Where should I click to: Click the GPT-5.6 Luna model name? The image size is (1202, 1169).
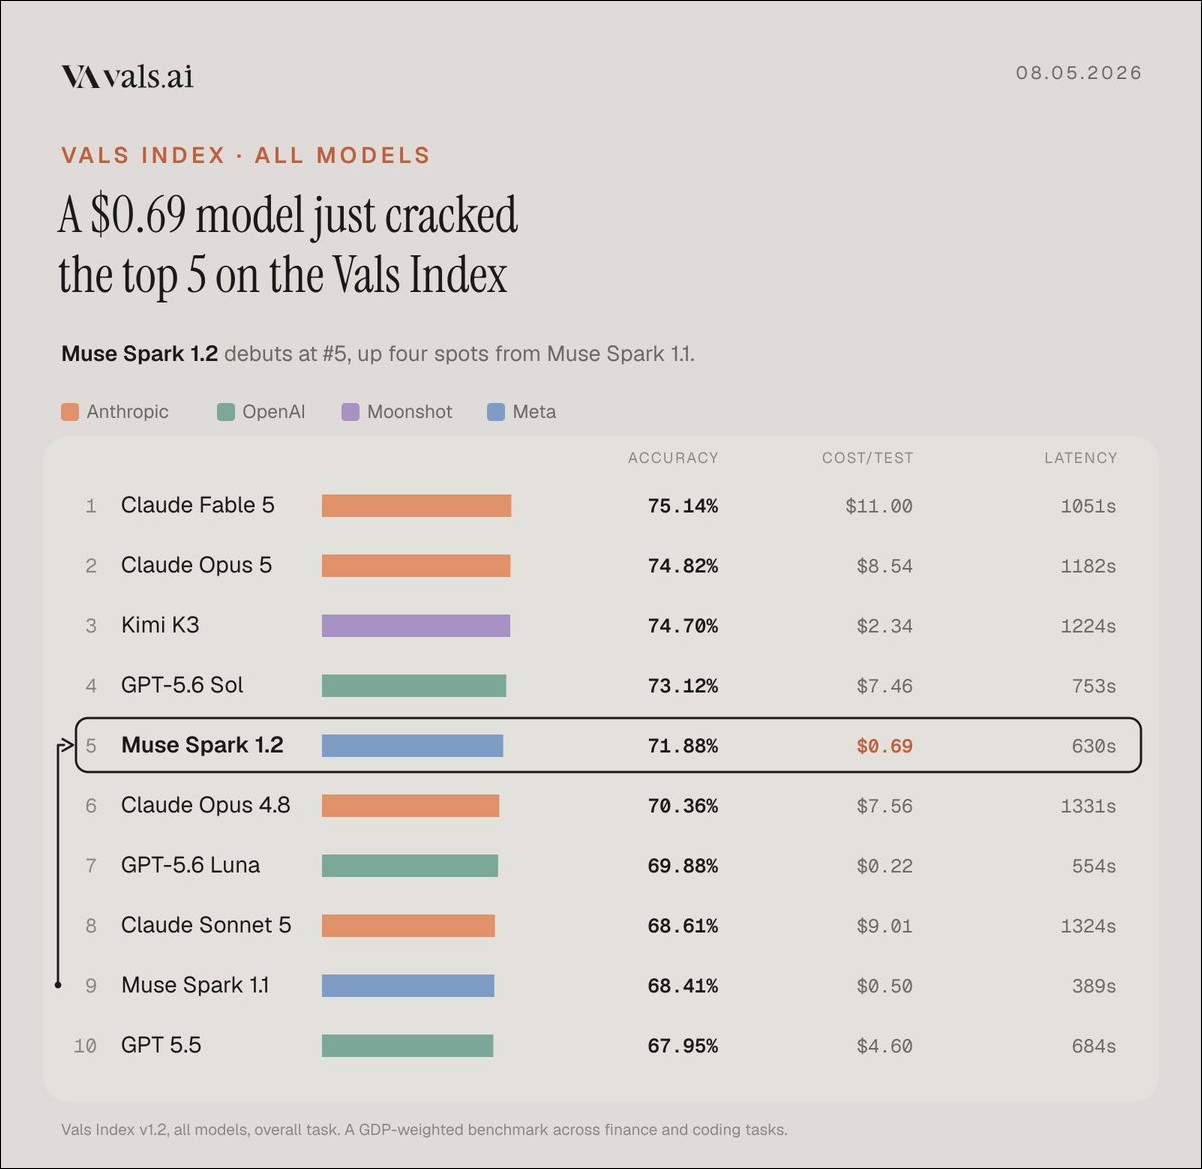pyautogui.click(x=190, y=865)
